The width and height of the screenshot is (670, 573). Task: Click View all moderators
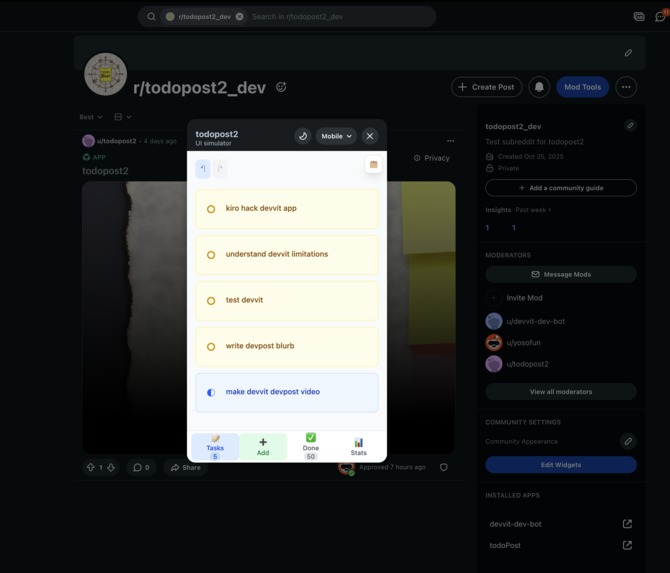pyautogui.click(x=561, y=392)
